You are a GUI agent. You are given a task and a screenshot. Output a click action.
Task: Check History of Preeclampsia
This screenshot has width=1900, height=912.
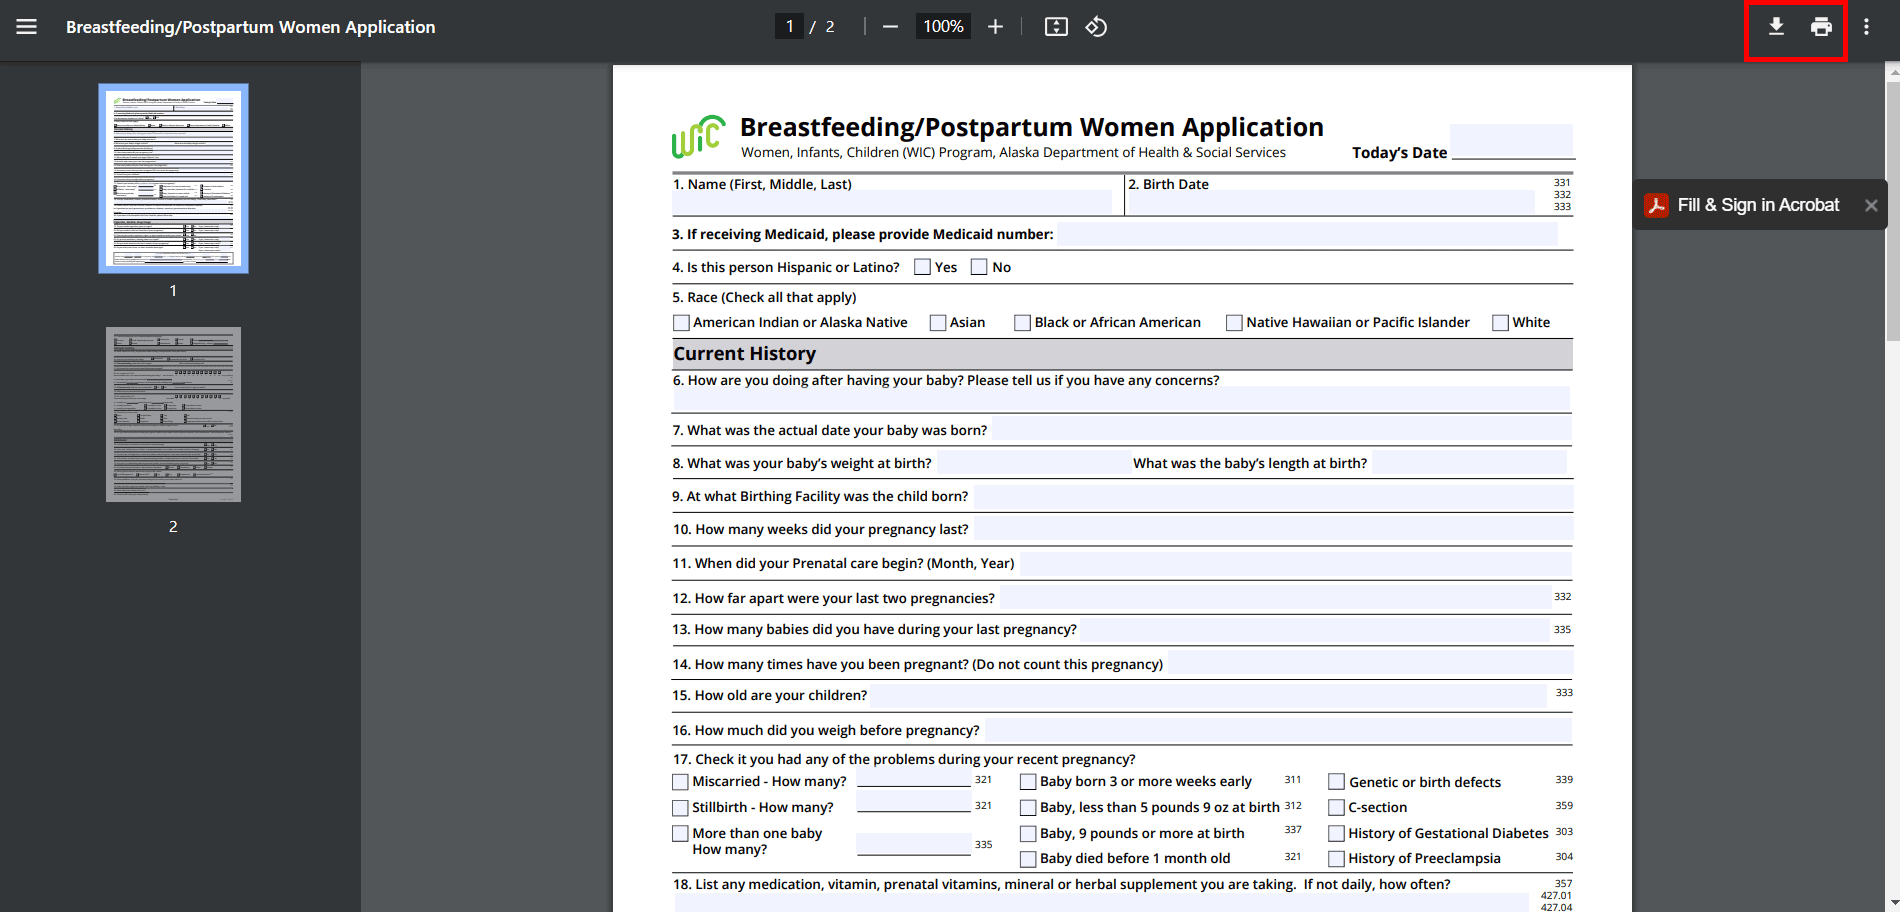1336,859
